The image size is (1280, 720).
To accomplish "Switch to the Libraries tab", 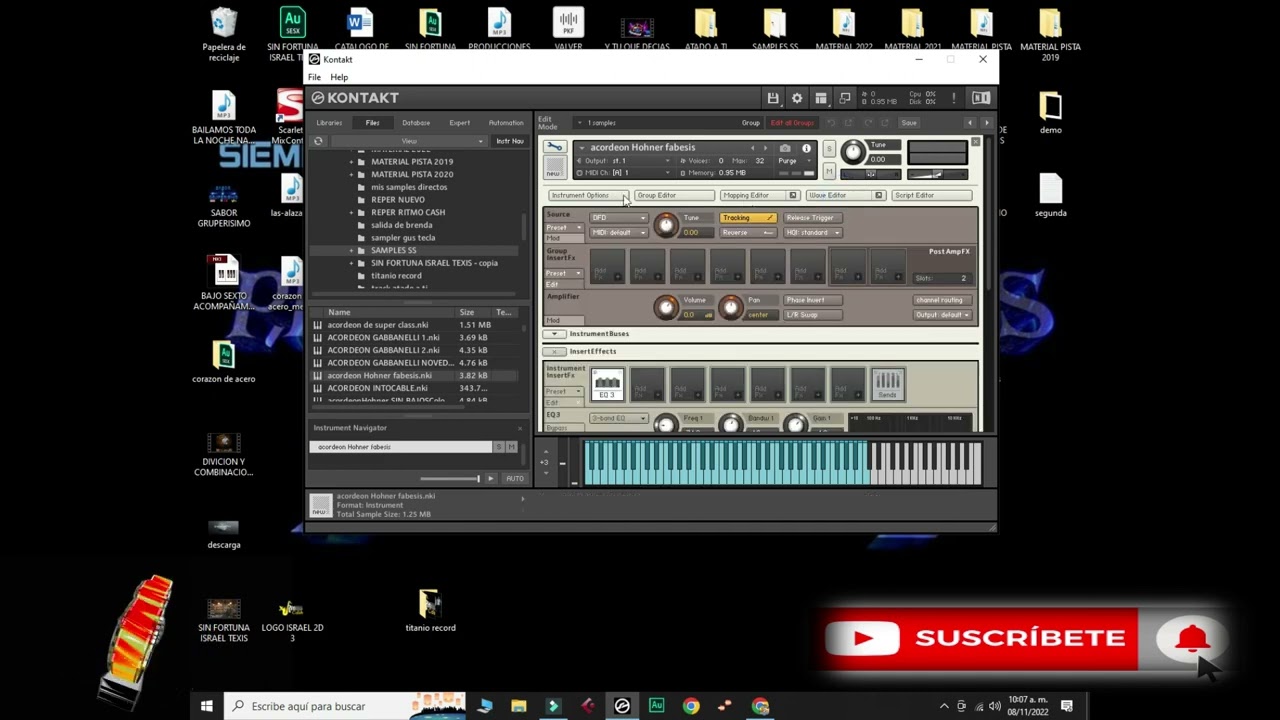I will click(329, 123).
